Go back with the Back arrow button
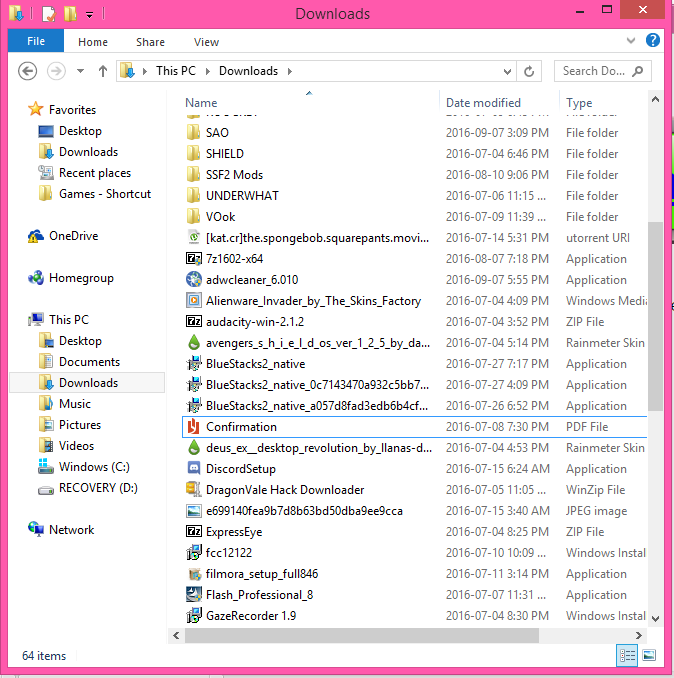 tap(28, 71)
